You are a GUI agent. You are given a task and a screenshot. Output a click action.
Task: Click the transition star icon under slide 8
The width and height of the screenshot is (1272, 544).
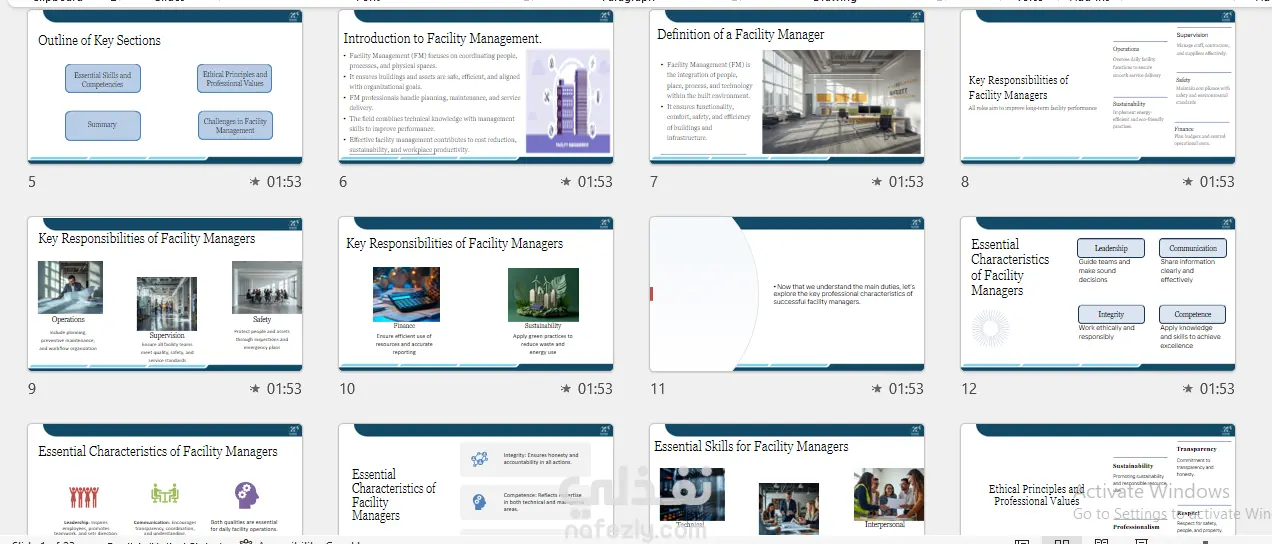(1188, 182)
